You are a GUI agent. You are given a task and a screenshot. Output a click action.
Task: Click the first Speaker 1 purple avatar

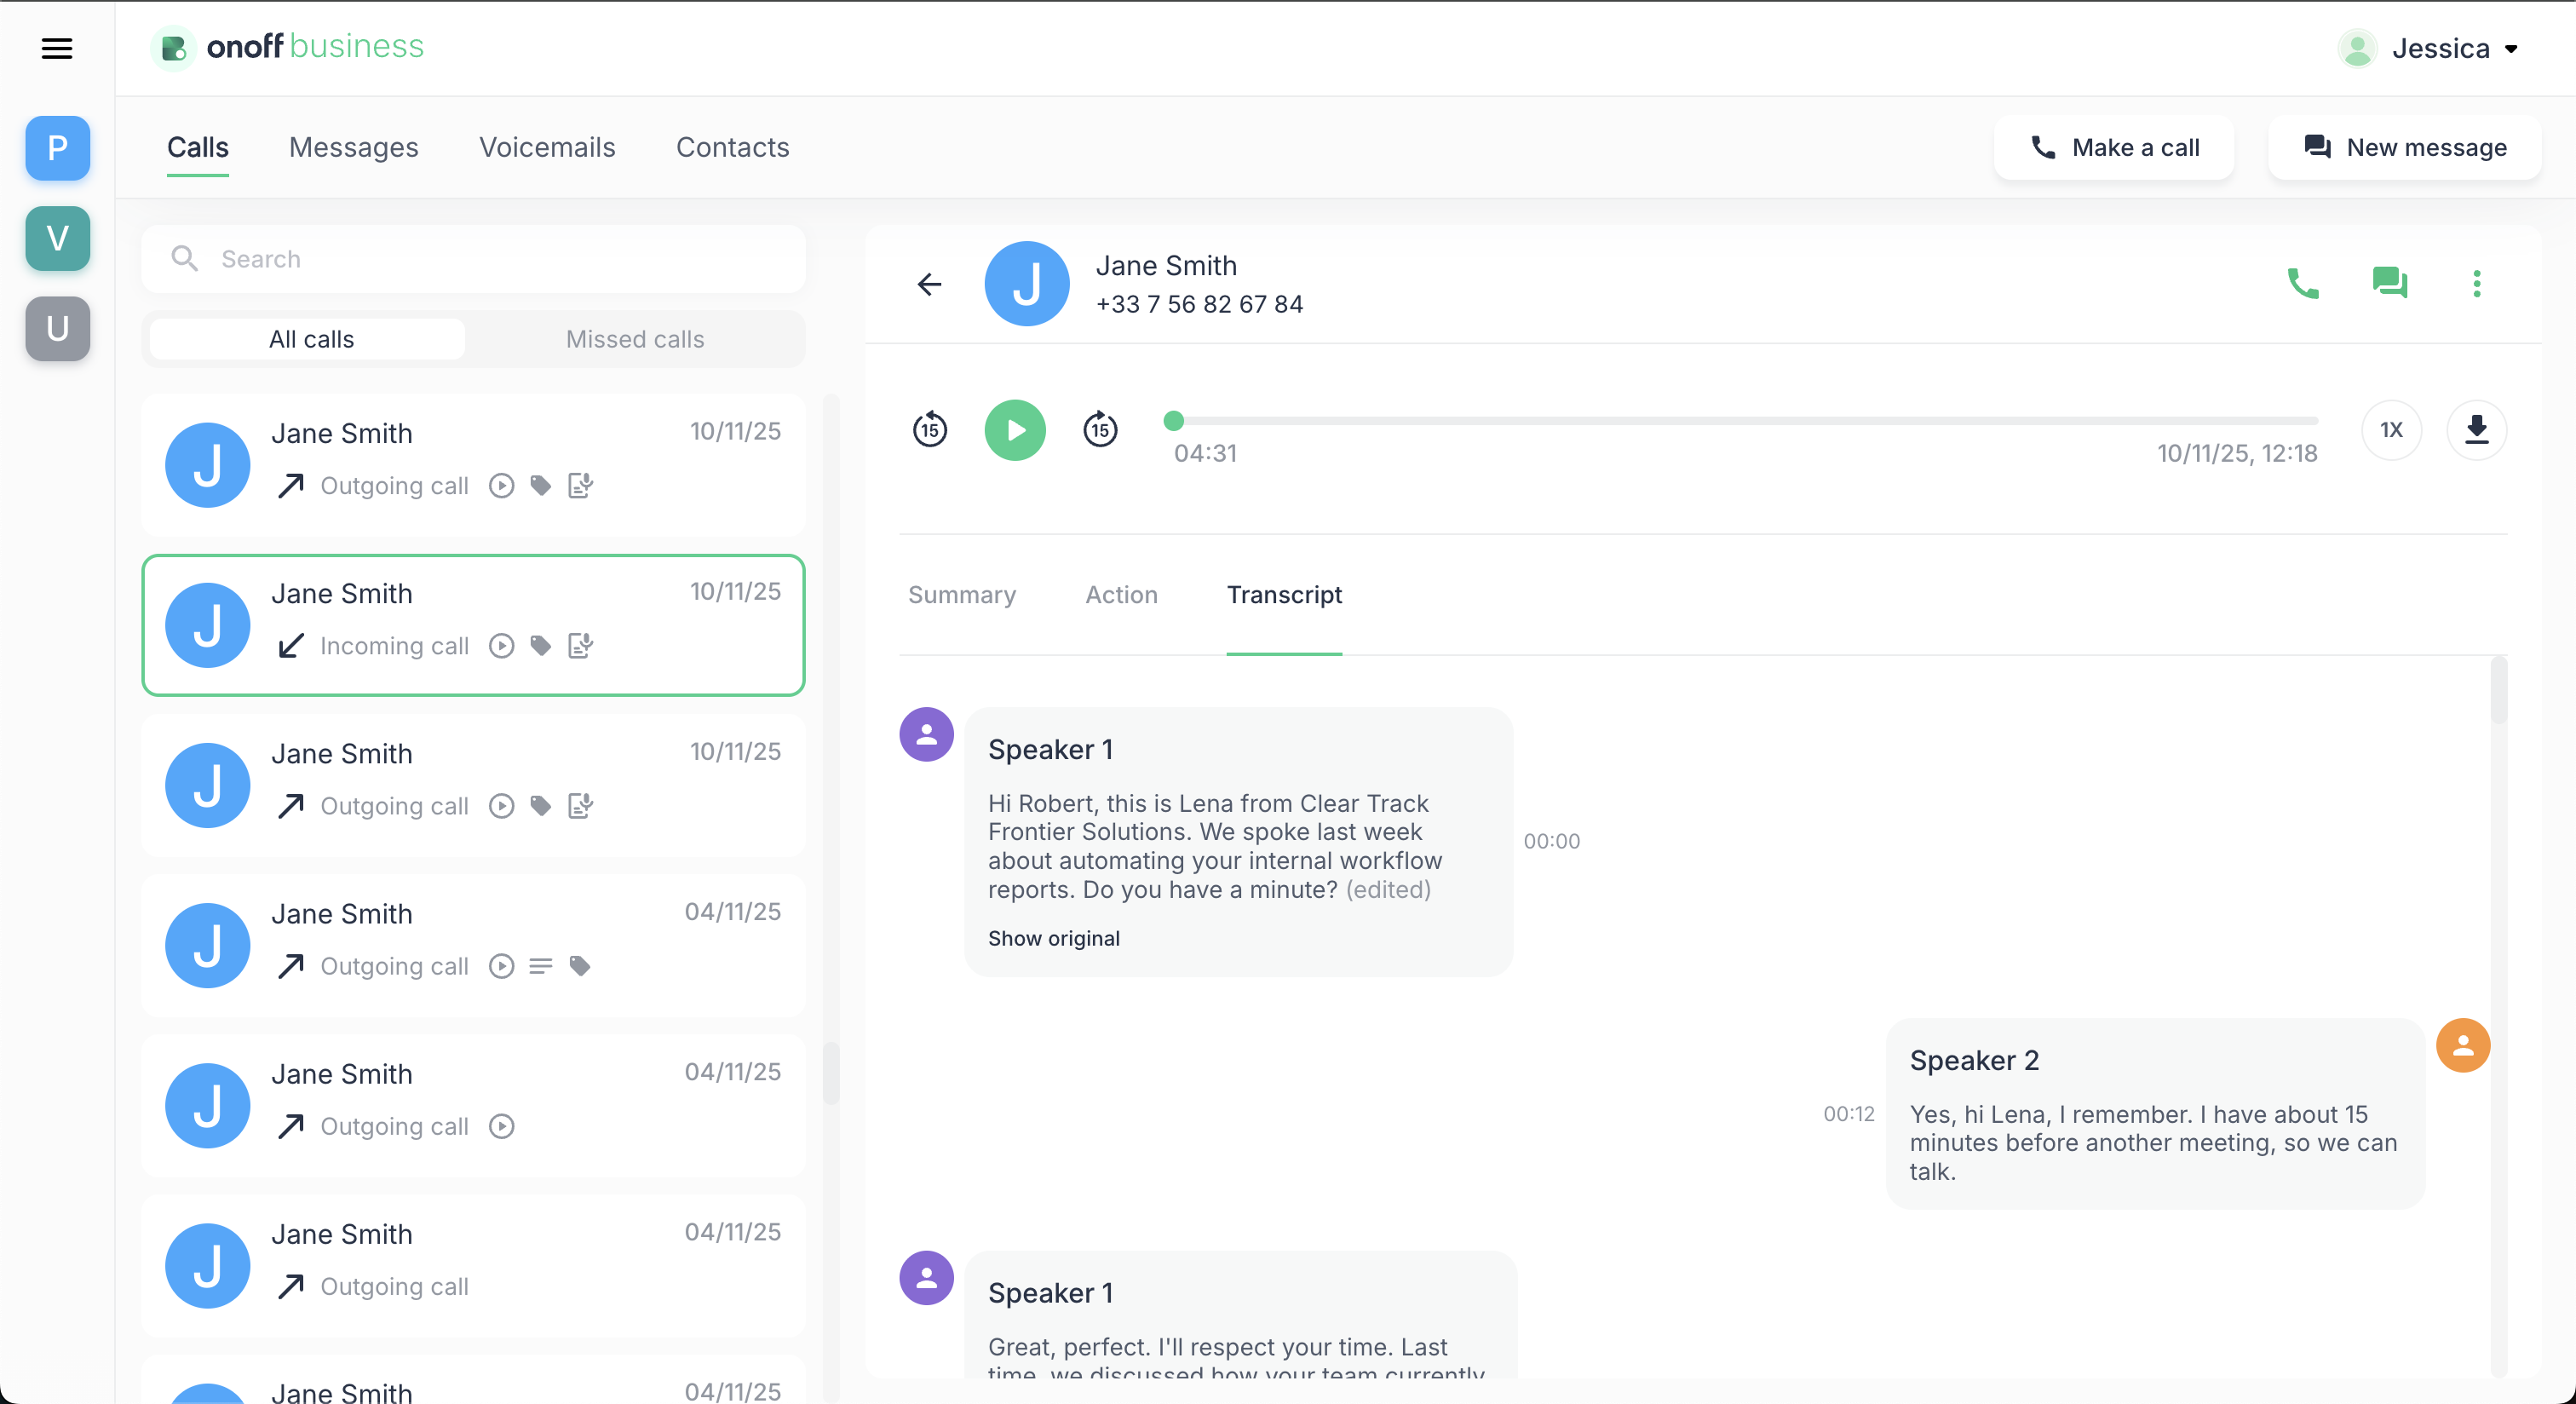click(x=927, y=735)
